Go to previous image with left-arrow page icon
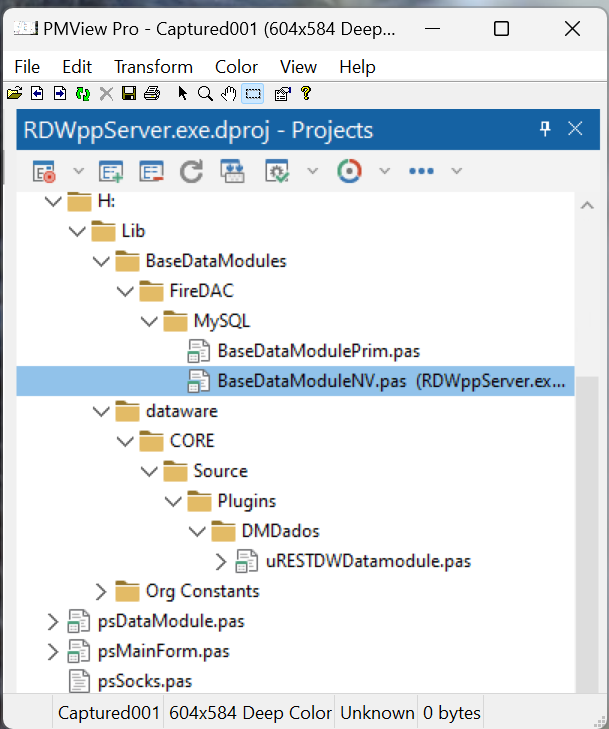This screenshot has height=729, width=609. [x=37, y=94]
